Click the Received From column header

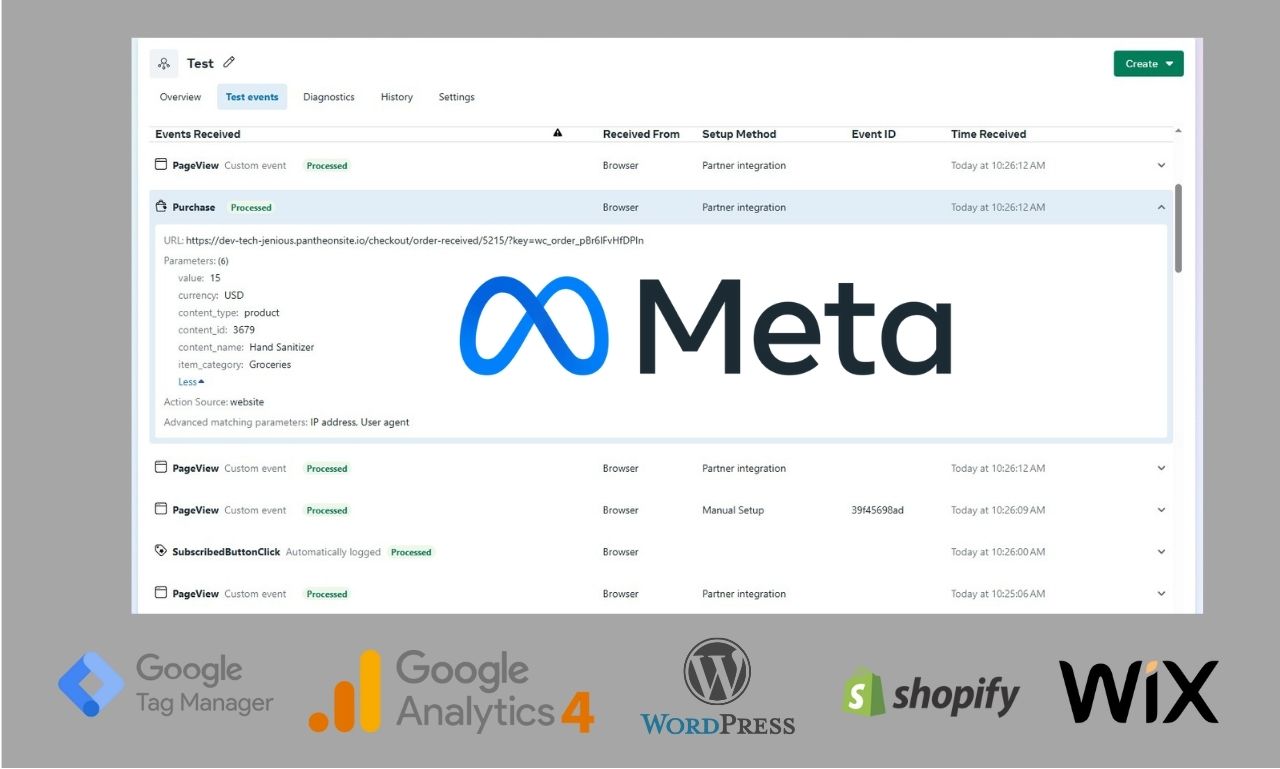pos(641,134)
